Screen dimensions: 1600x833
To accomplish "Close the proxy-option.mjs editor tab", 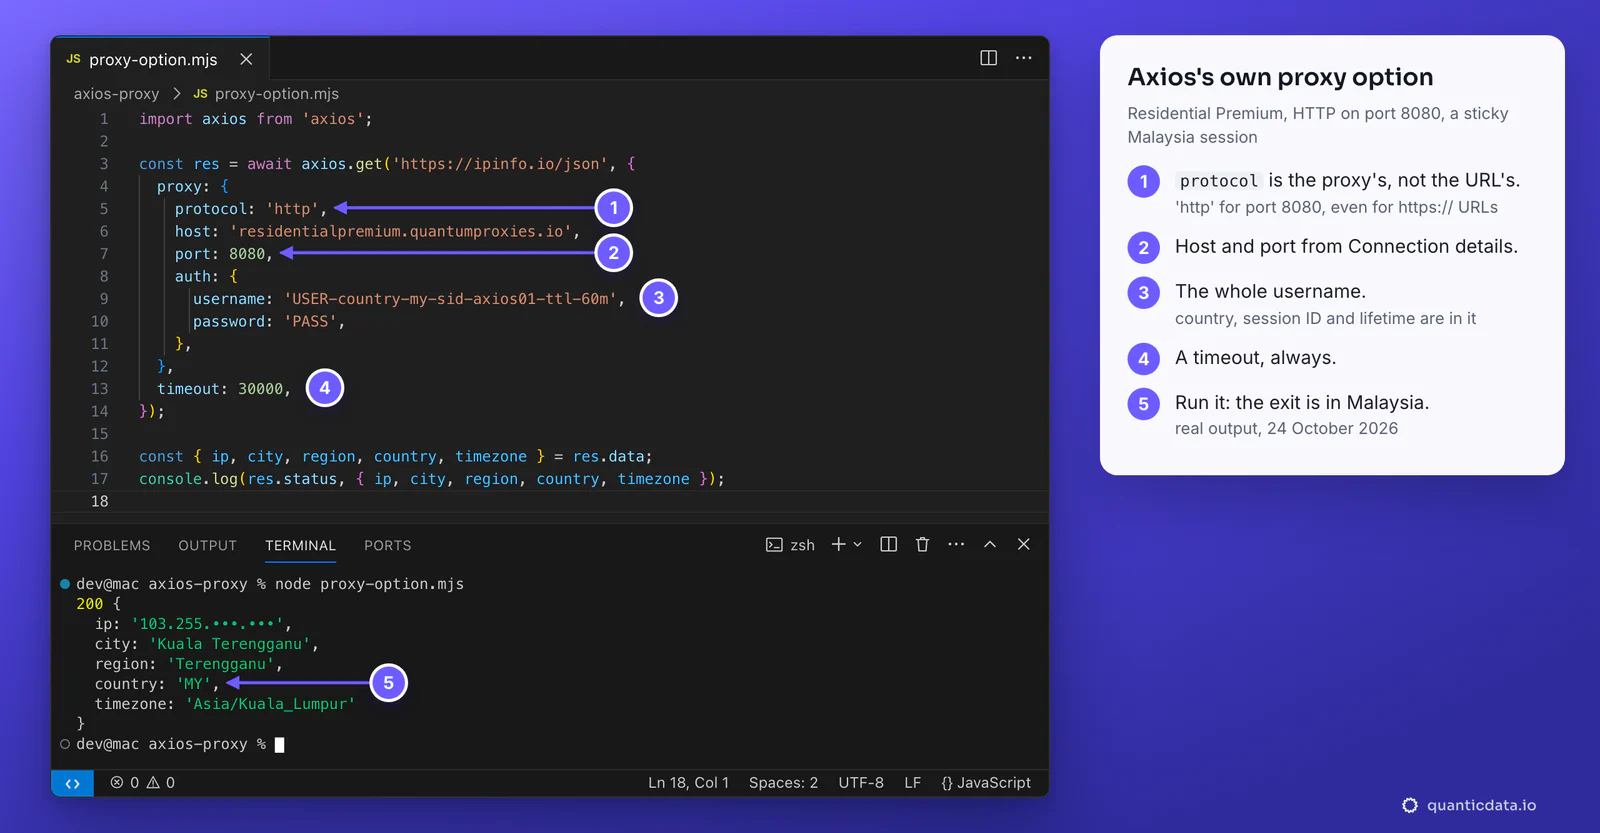I will pyautogui.click(x=246, y=59).
